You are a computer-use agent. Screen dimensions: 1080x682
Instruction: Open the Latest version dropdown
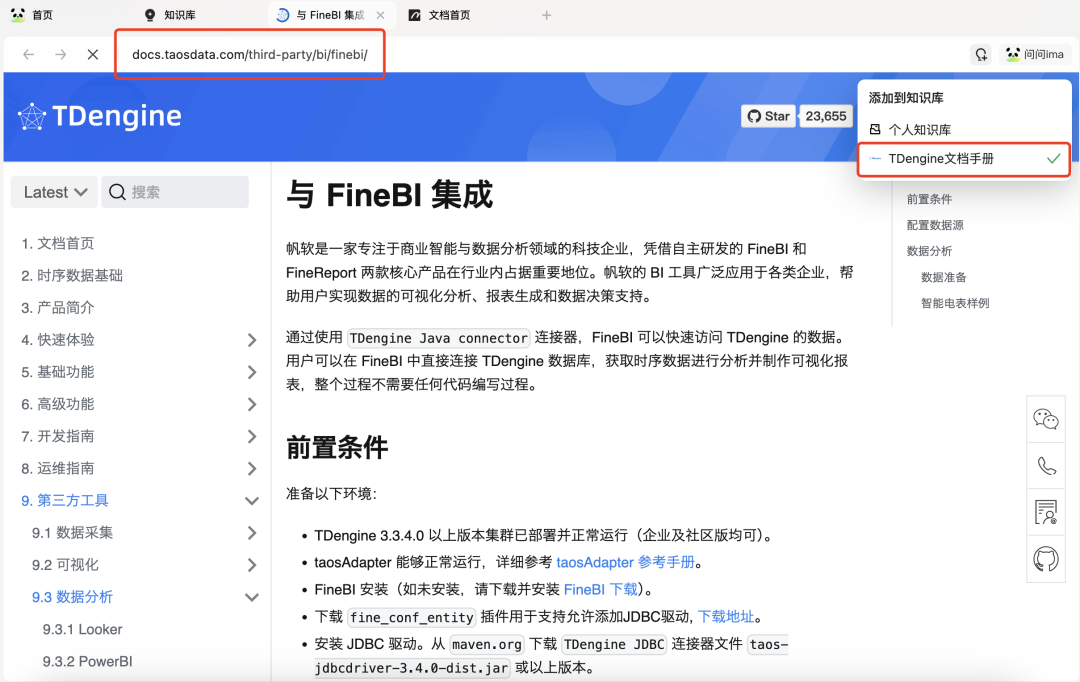point(54,192)
